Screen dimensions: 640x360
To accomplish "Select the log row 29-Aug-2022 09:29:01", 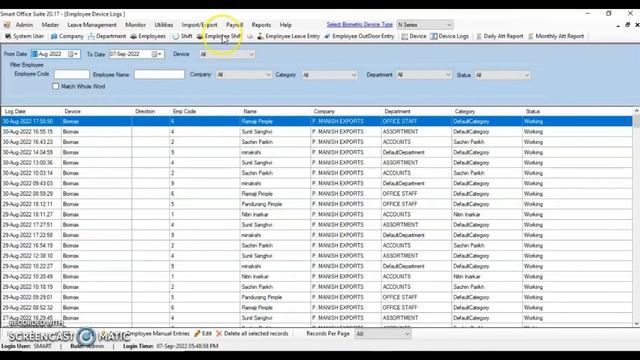I will pos(316,297).
